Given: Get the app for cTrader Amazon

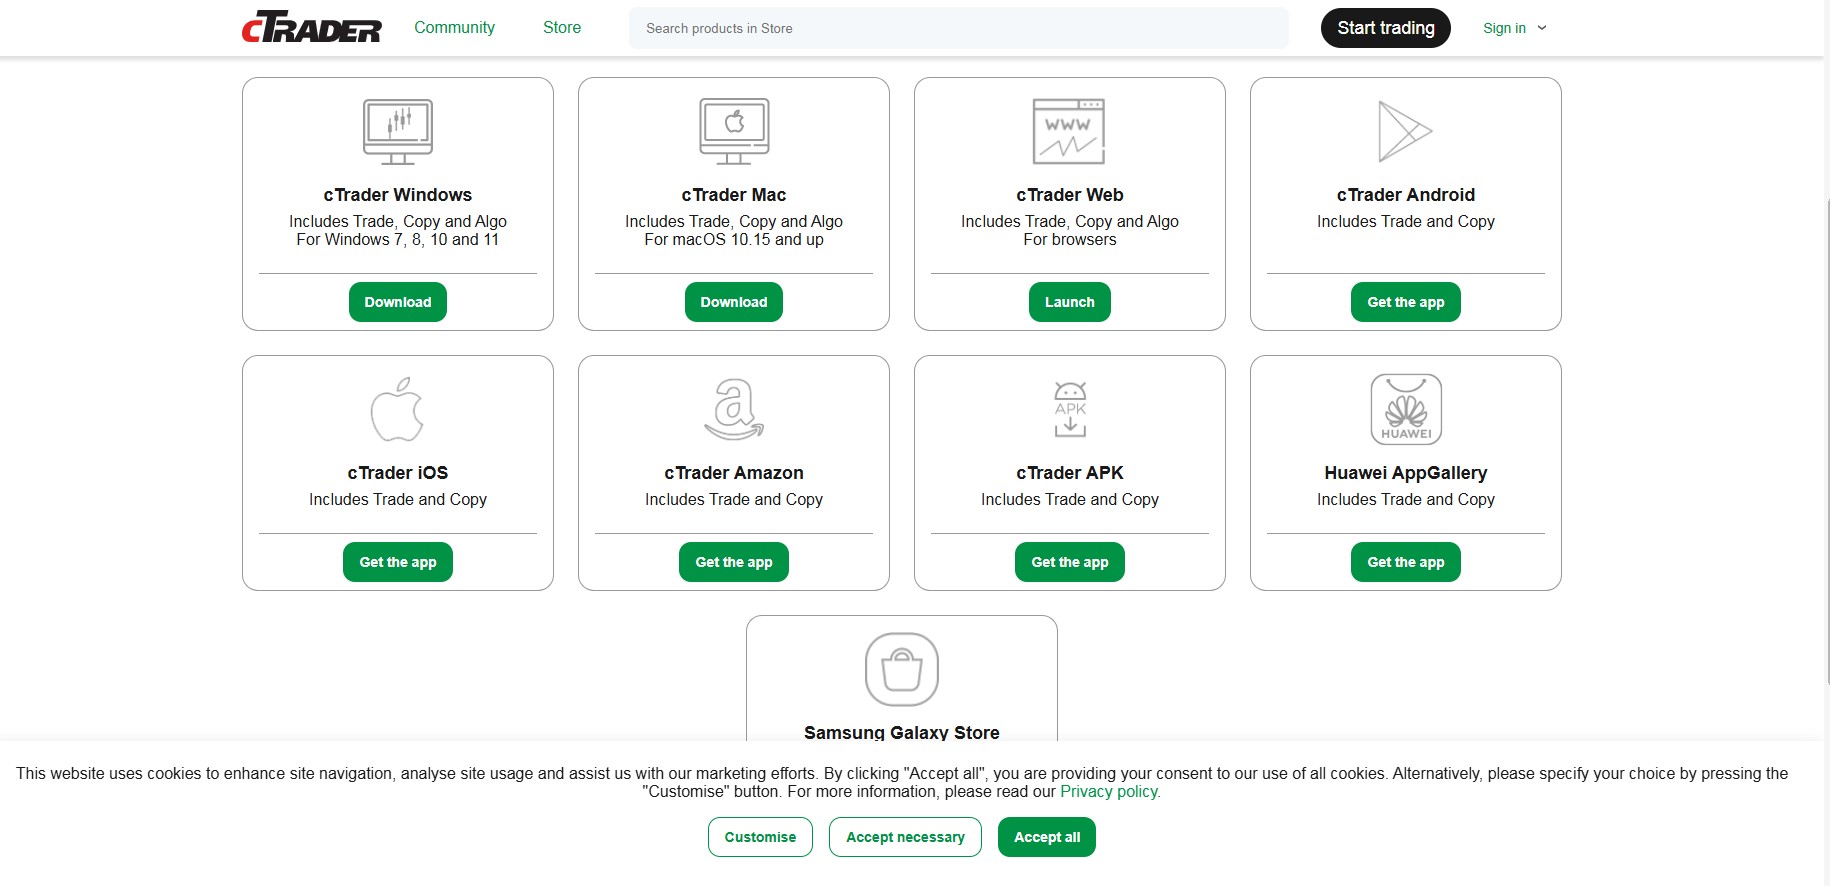Looking at the screenshot, I should coord(734,562).
